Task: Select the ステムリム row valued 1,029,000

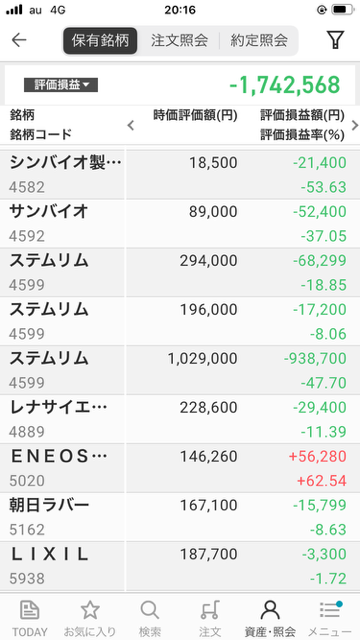Action: pos(180,370)
